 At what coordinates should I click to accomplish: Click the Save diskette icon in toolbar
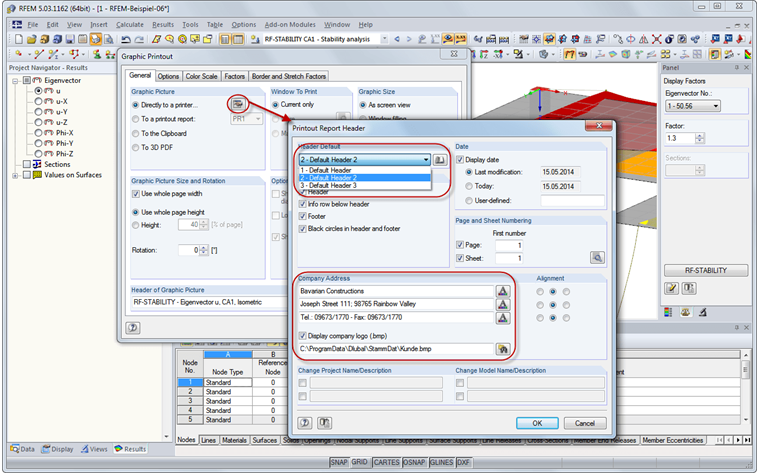click(x=70, y=39)
